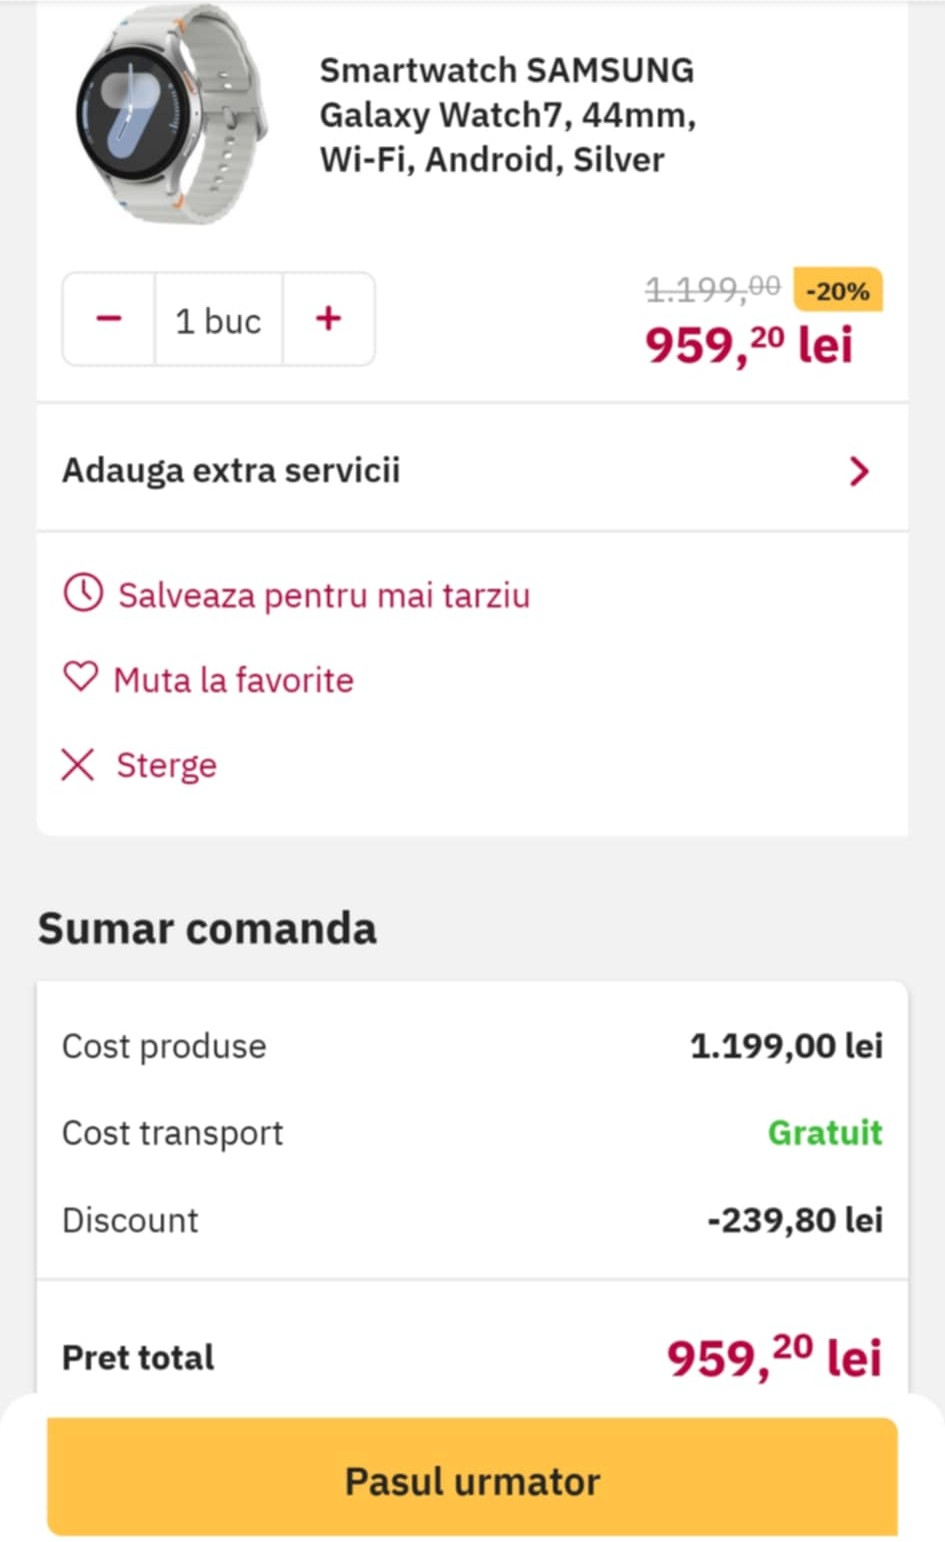Decrease quantity with the minus button

tap(109, 319)
